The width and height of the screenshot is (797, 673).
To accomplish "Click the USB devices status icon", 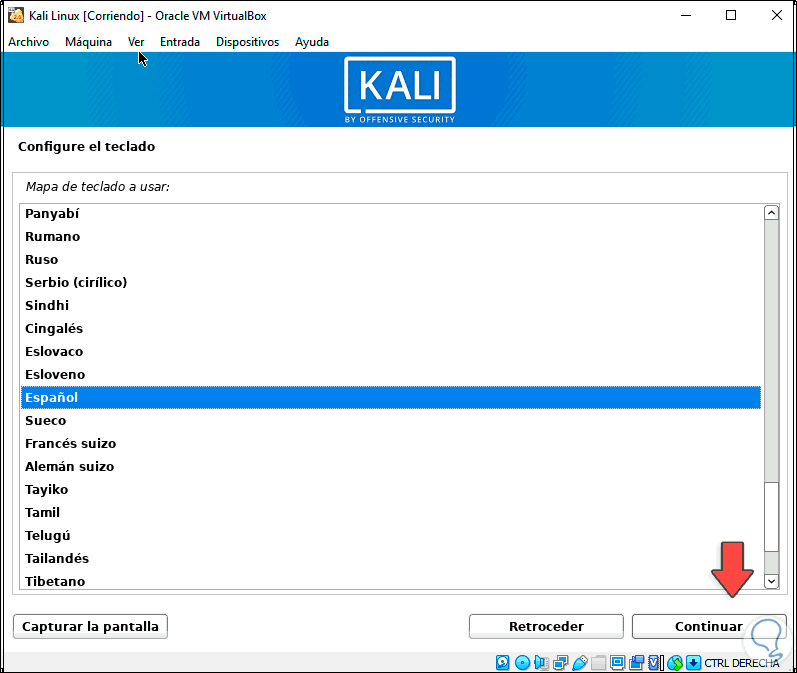I will [580, 662].
